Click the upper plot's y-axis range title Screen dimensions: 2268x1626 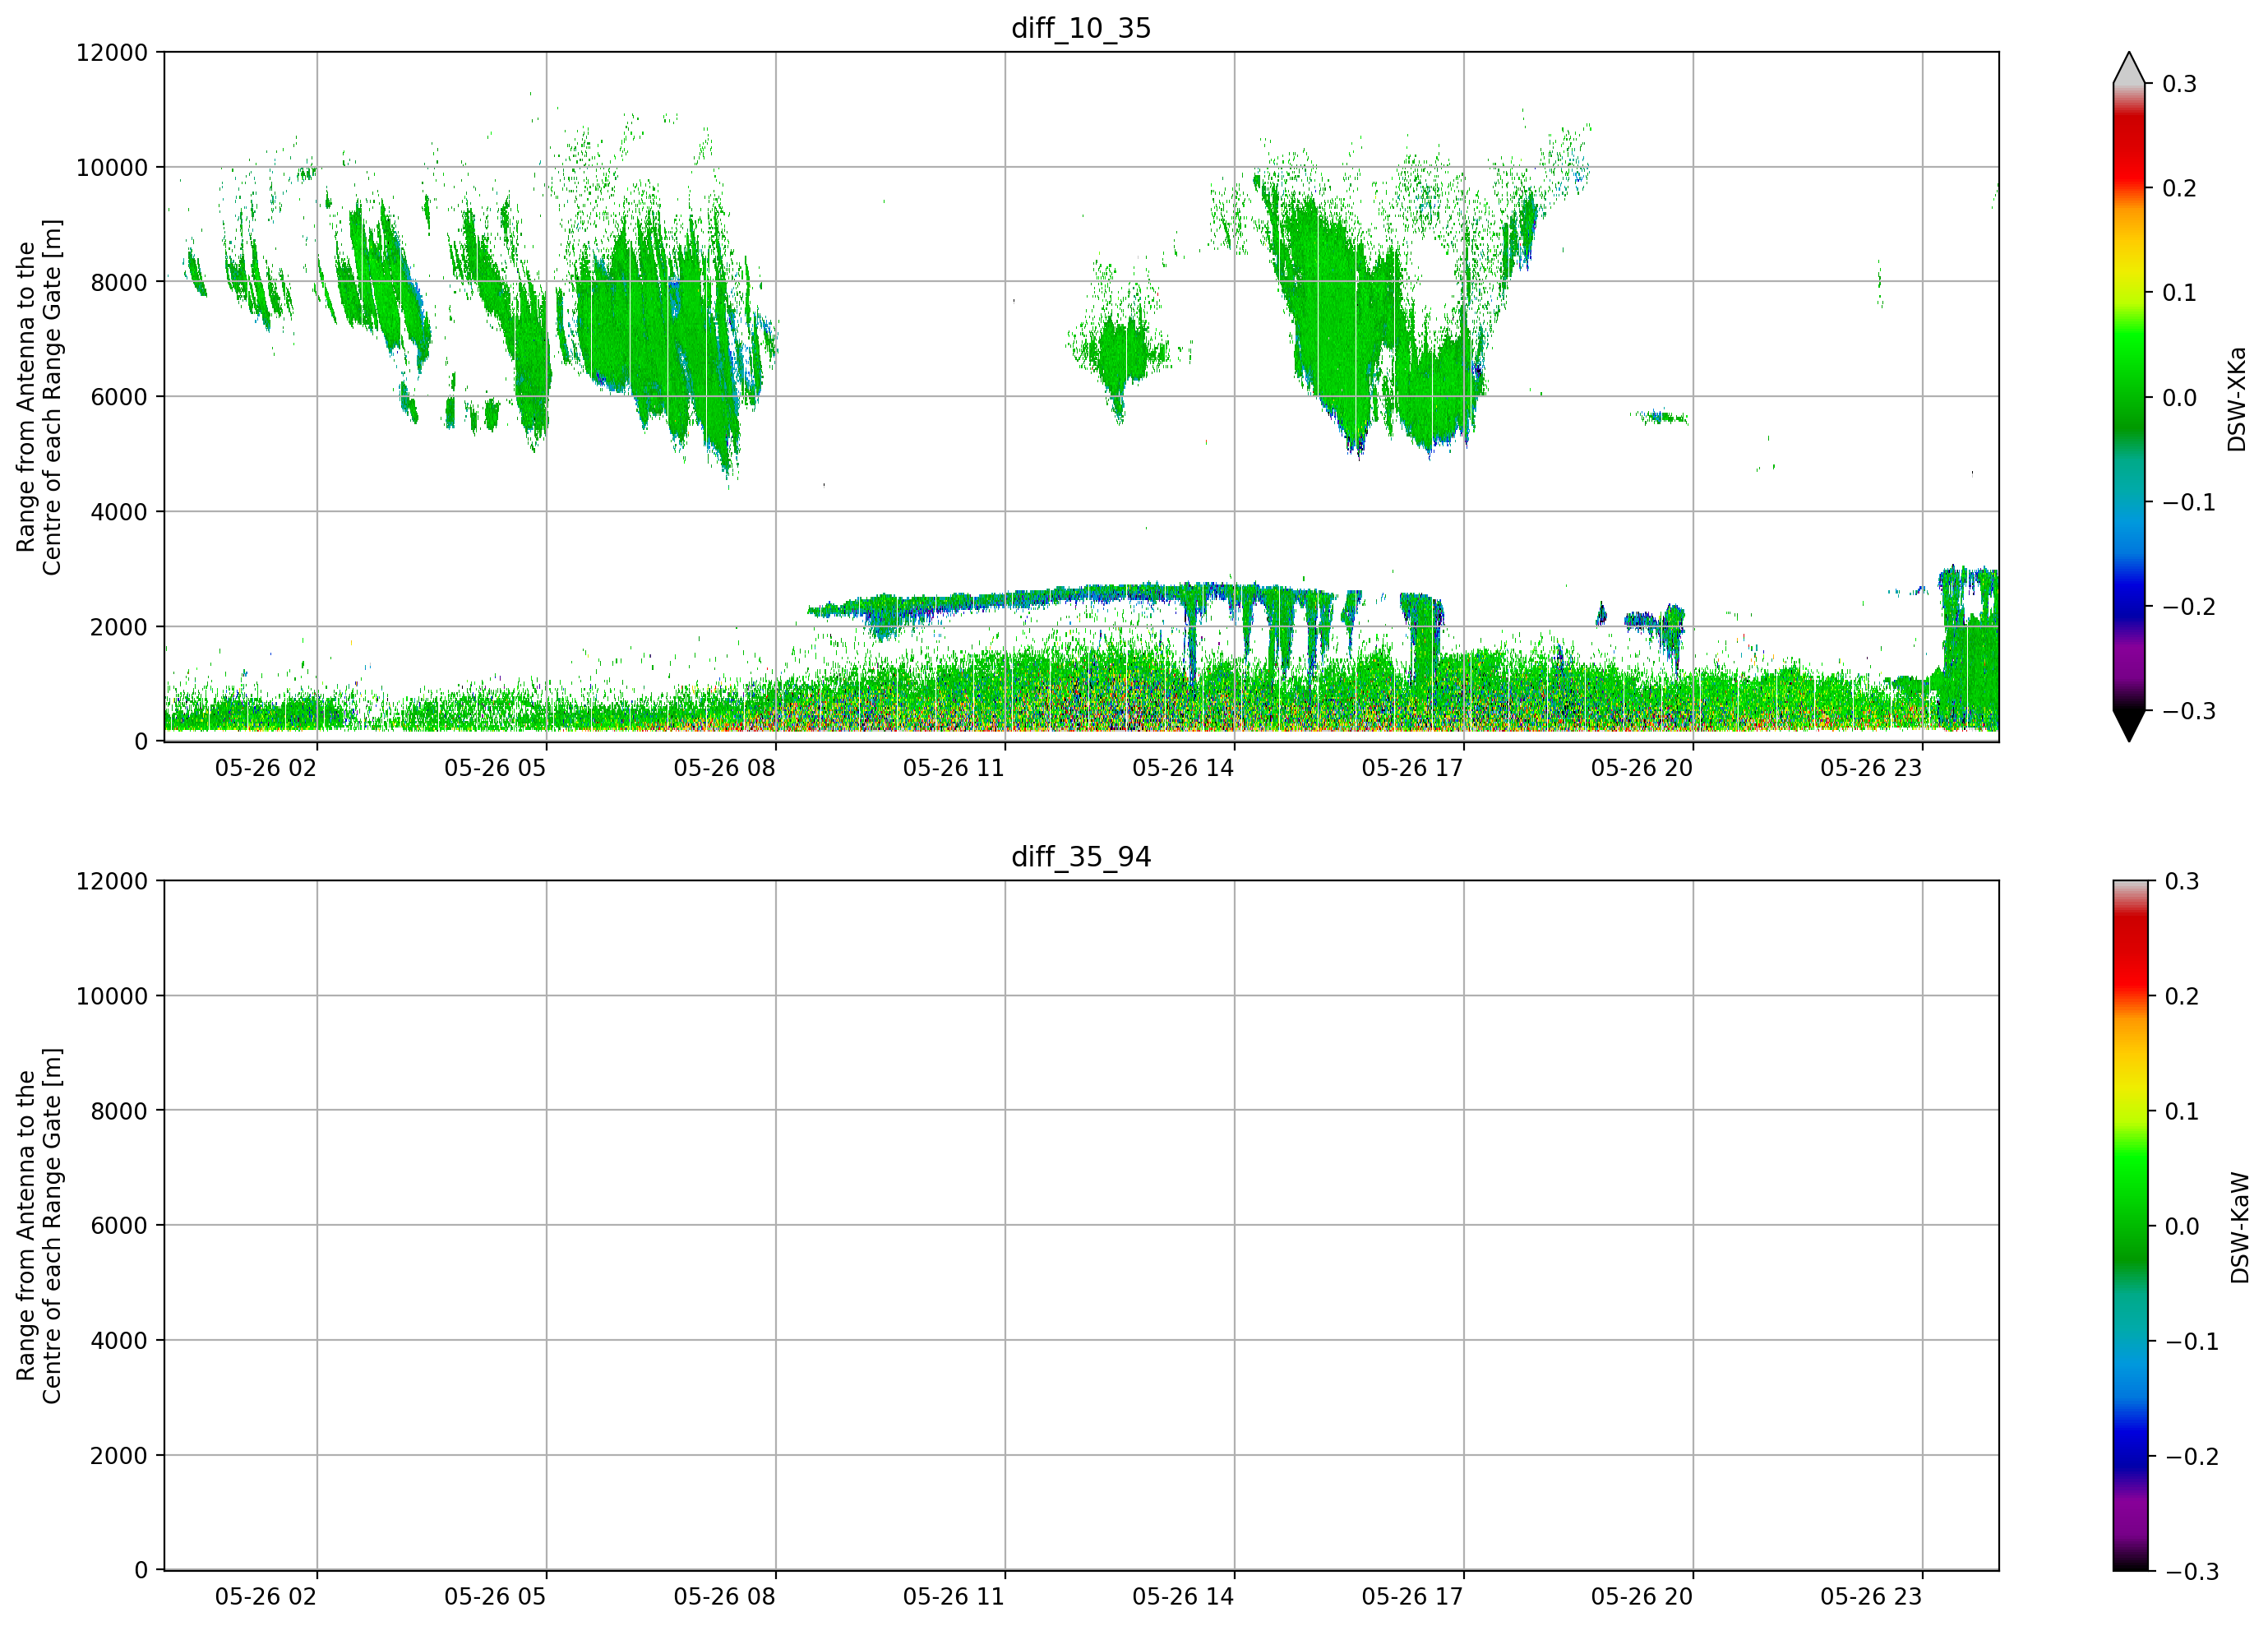[39, 397]
